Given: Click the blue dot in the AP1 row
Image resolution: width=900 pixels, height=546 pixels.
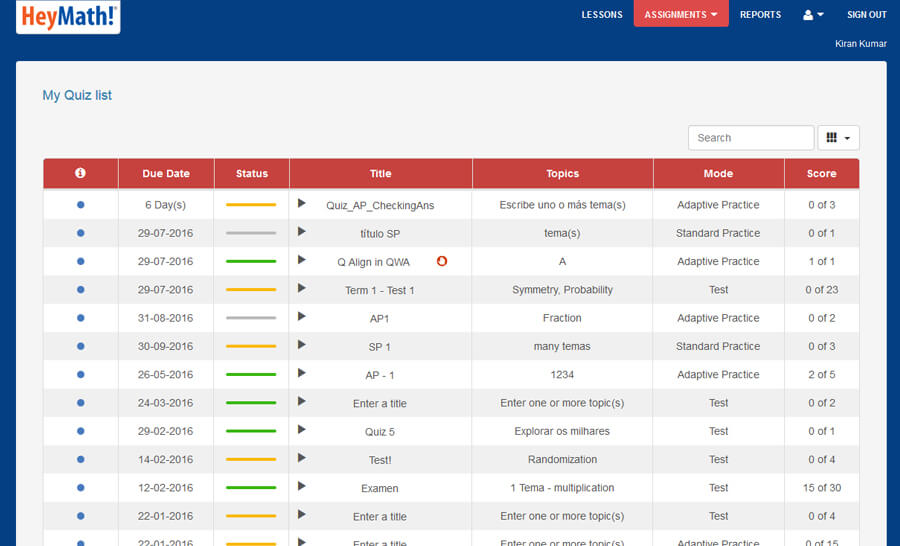Looking at the screenshot, I should click(x=80, y=318).
